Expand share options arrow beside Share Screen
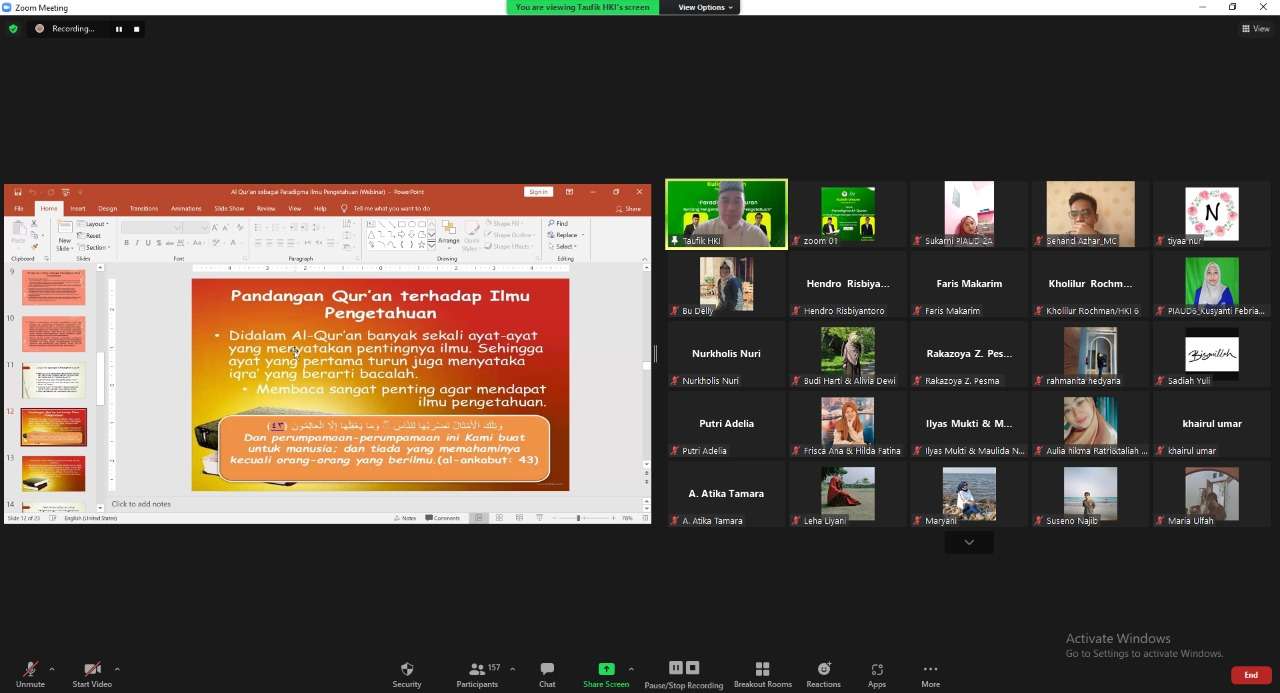1280x693 pixels. point(631,669)
